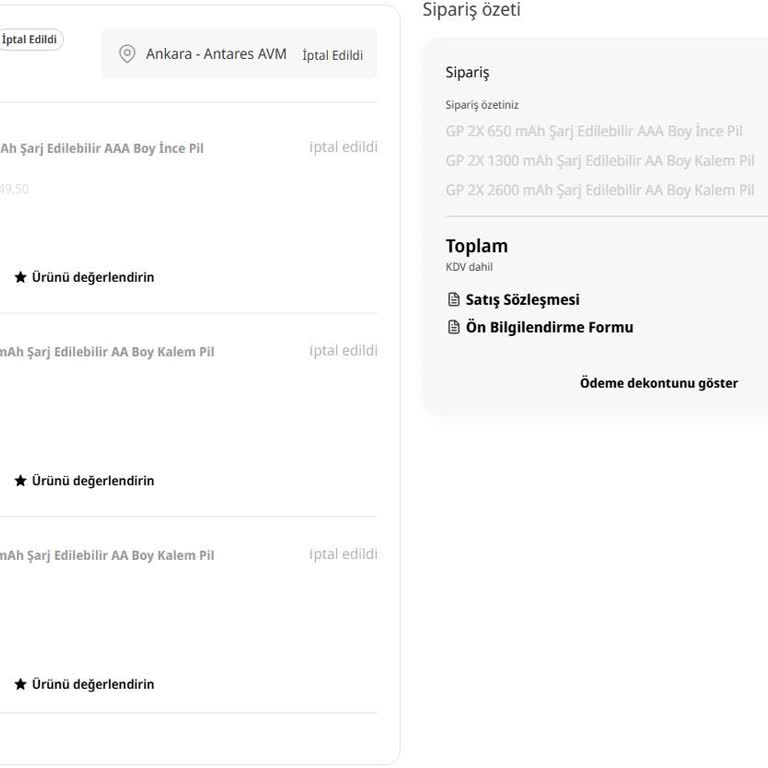Show the payment receipt via Ödeme dekontunu göster

[658, 383]
